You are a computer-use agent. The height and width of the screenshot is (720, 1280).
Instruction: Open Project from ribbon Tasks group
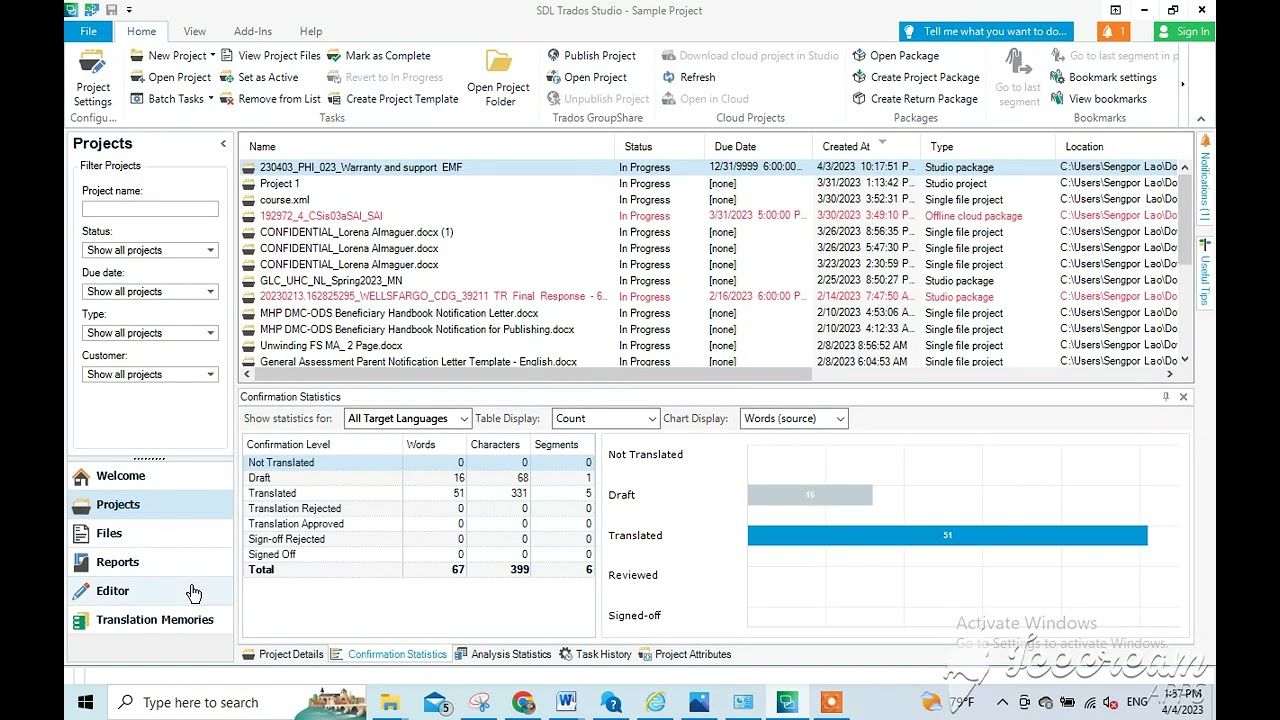click(170, 77)
